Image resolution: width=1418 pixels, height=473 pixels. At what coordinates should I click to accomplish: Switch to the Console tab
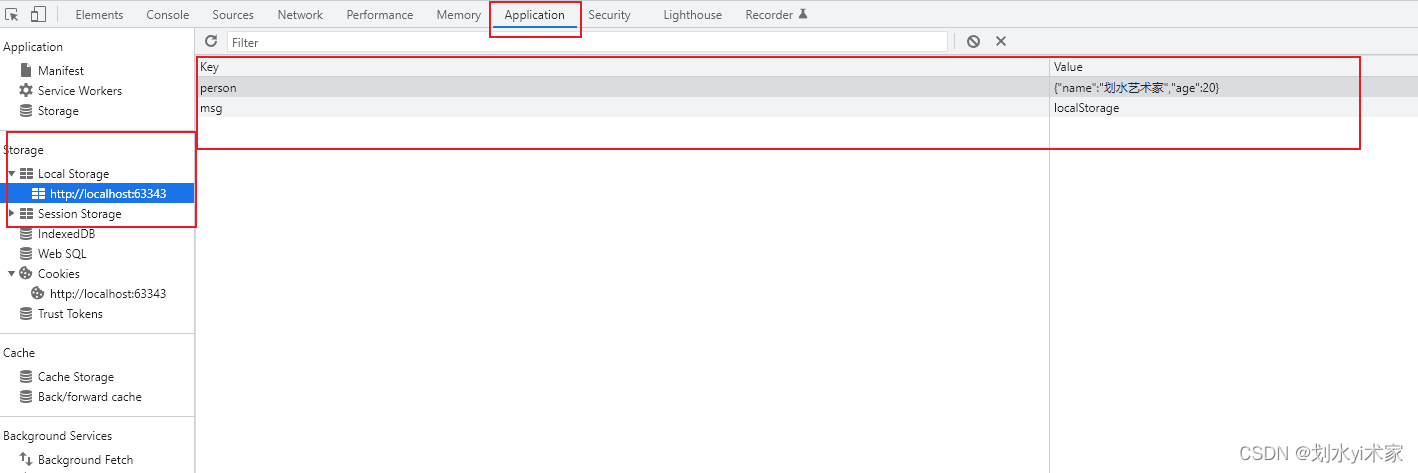(x=168, y=15)
